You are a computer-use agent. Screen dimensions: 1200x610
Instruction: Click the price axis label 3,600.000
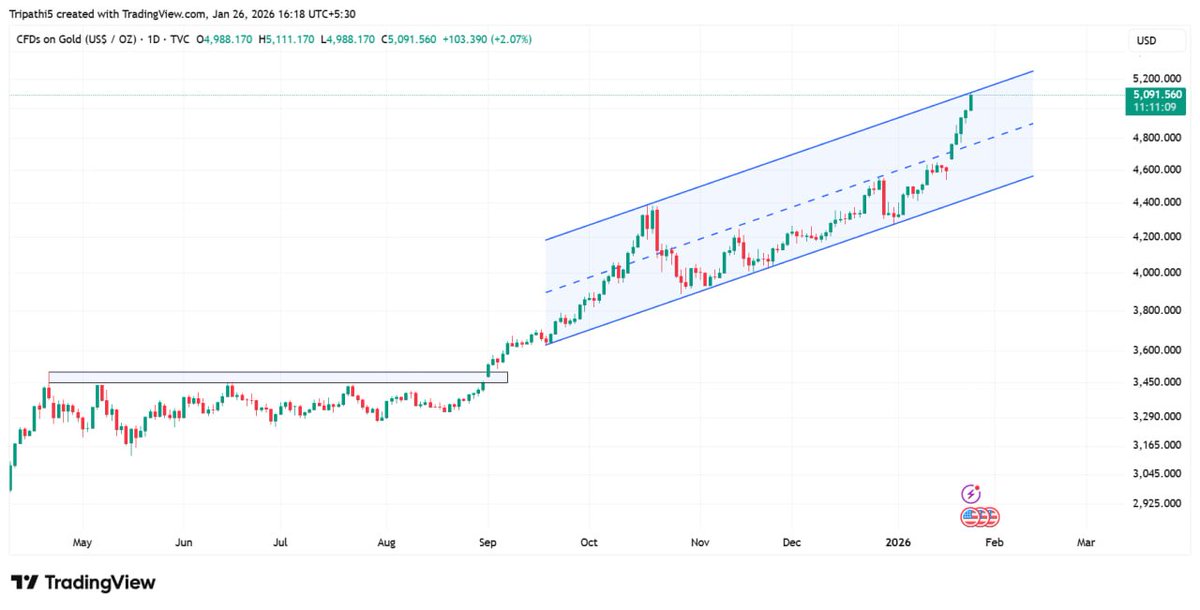pos(1159,350)
